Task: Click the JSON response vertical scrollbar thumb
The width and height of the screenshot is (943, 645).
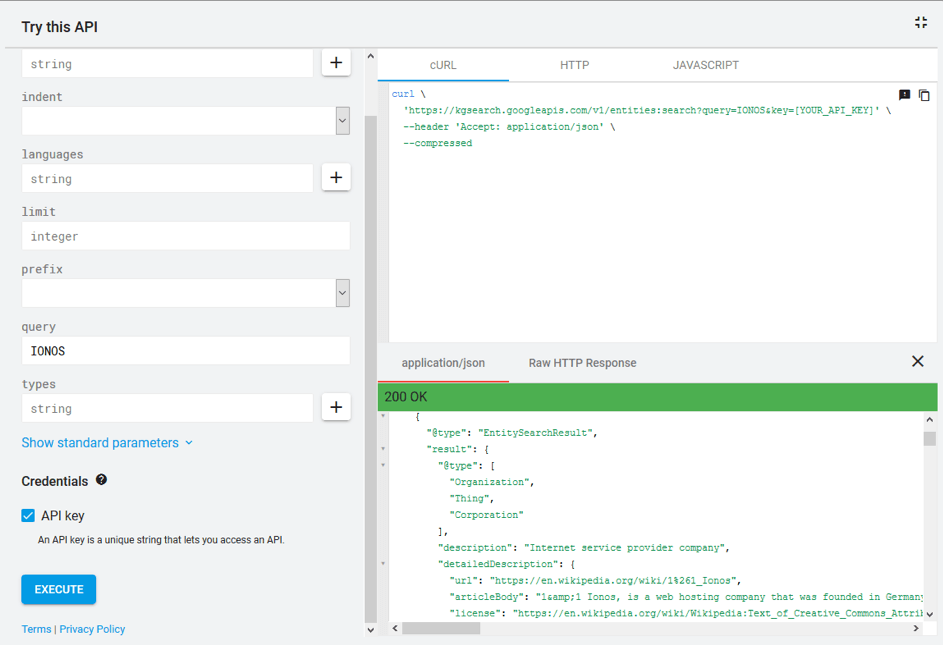Action: 930,439
